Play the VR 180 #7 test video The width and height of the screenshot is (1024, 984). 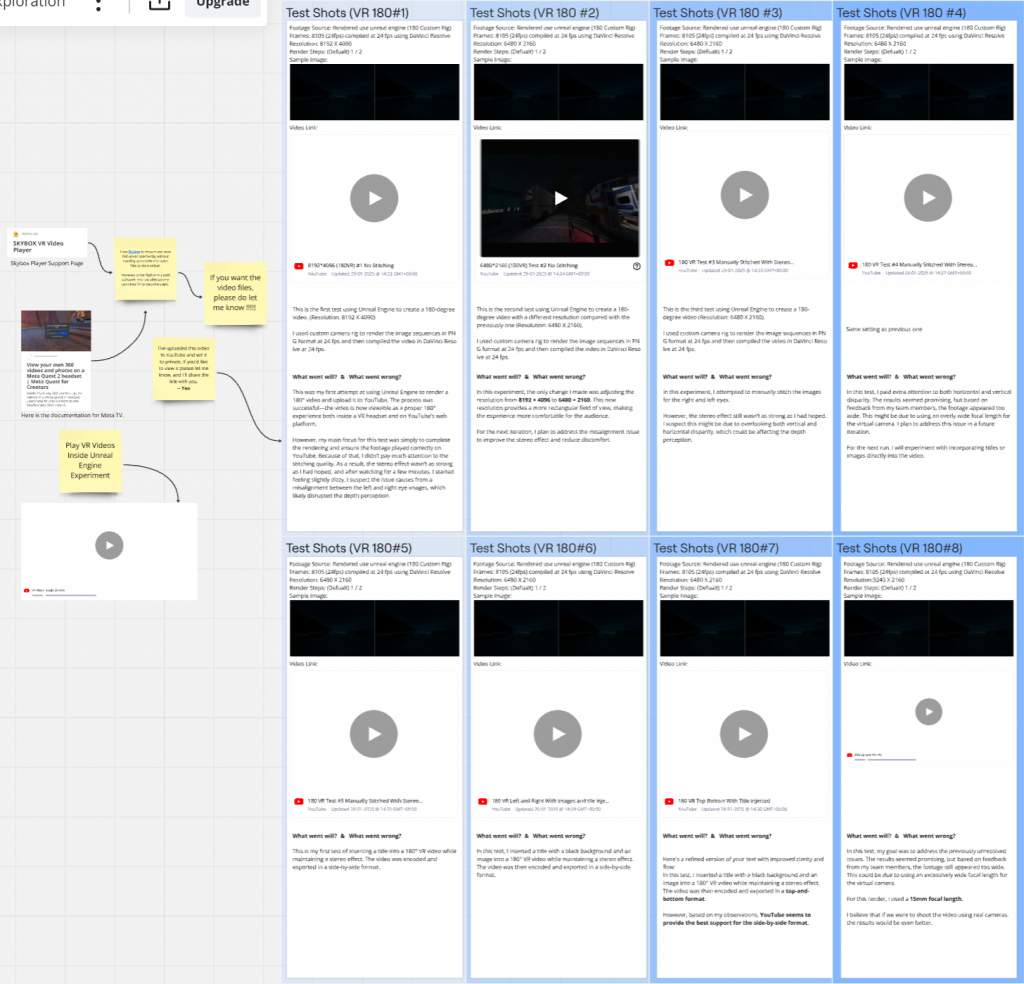744,734
